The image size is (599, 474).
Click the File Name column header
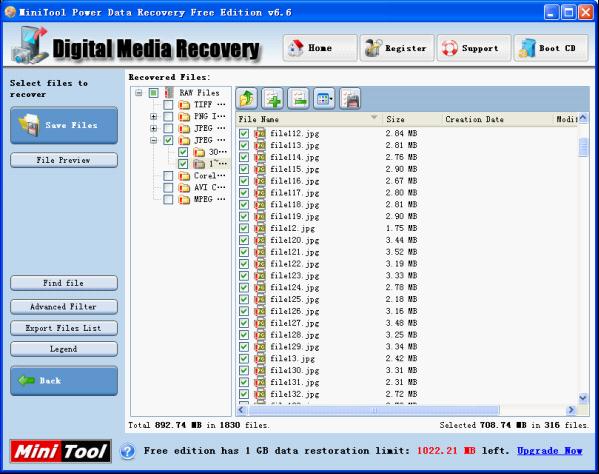click(309, 119)
